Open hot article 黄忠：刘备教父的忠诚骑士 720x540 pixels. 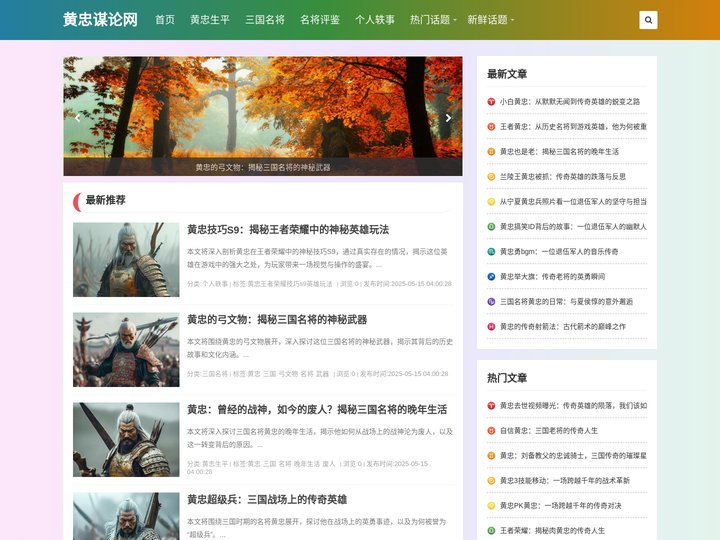coord(573,456)
